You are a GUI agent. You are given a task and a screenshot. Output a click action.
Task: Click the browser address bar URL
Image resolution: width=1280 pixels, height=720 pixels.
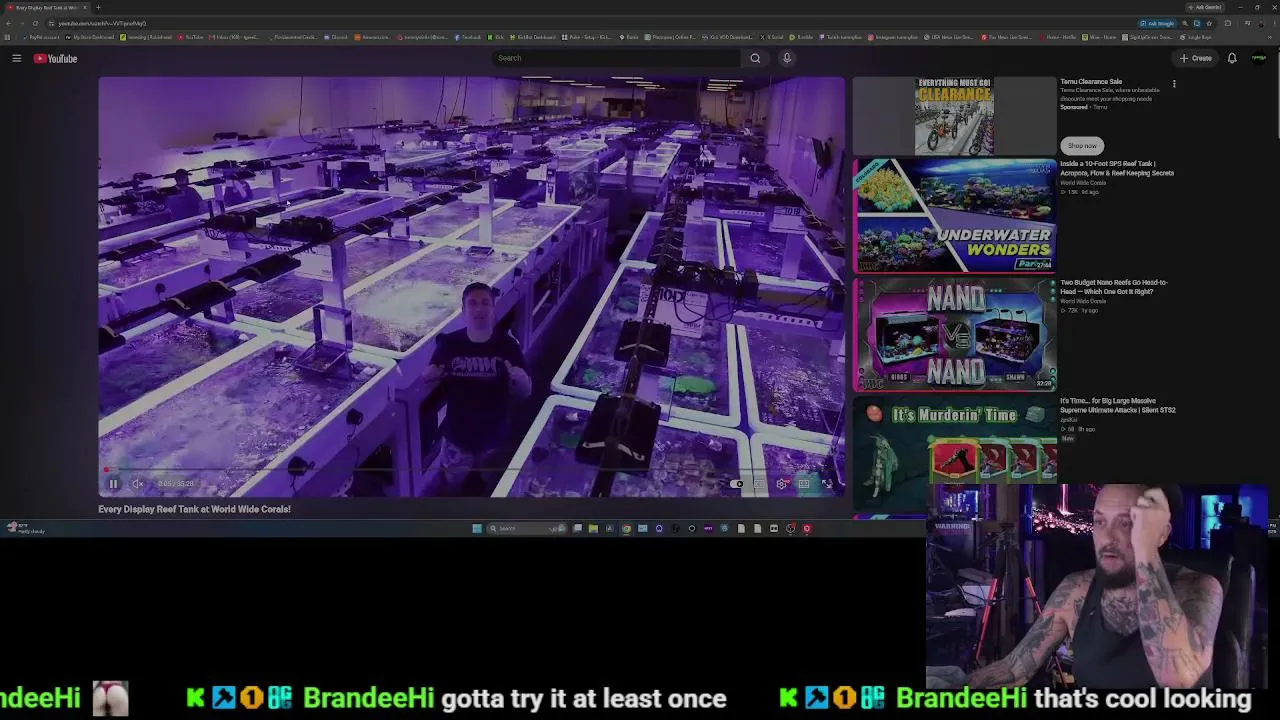pyautogui.click(x=102, y=23)
